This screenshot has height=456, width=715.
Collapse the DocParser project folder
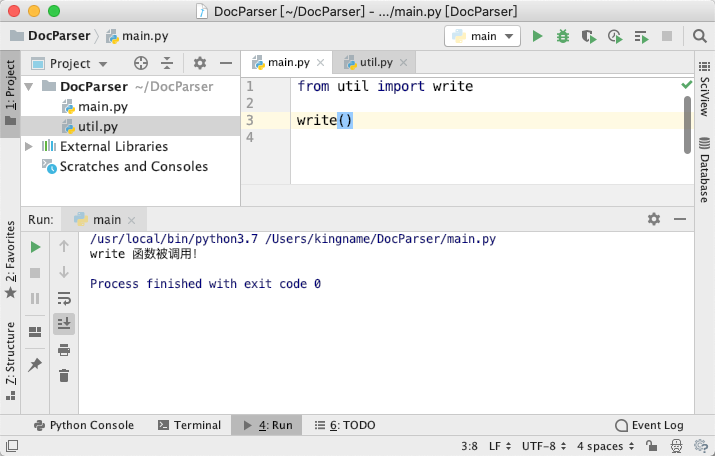point(29,86)
